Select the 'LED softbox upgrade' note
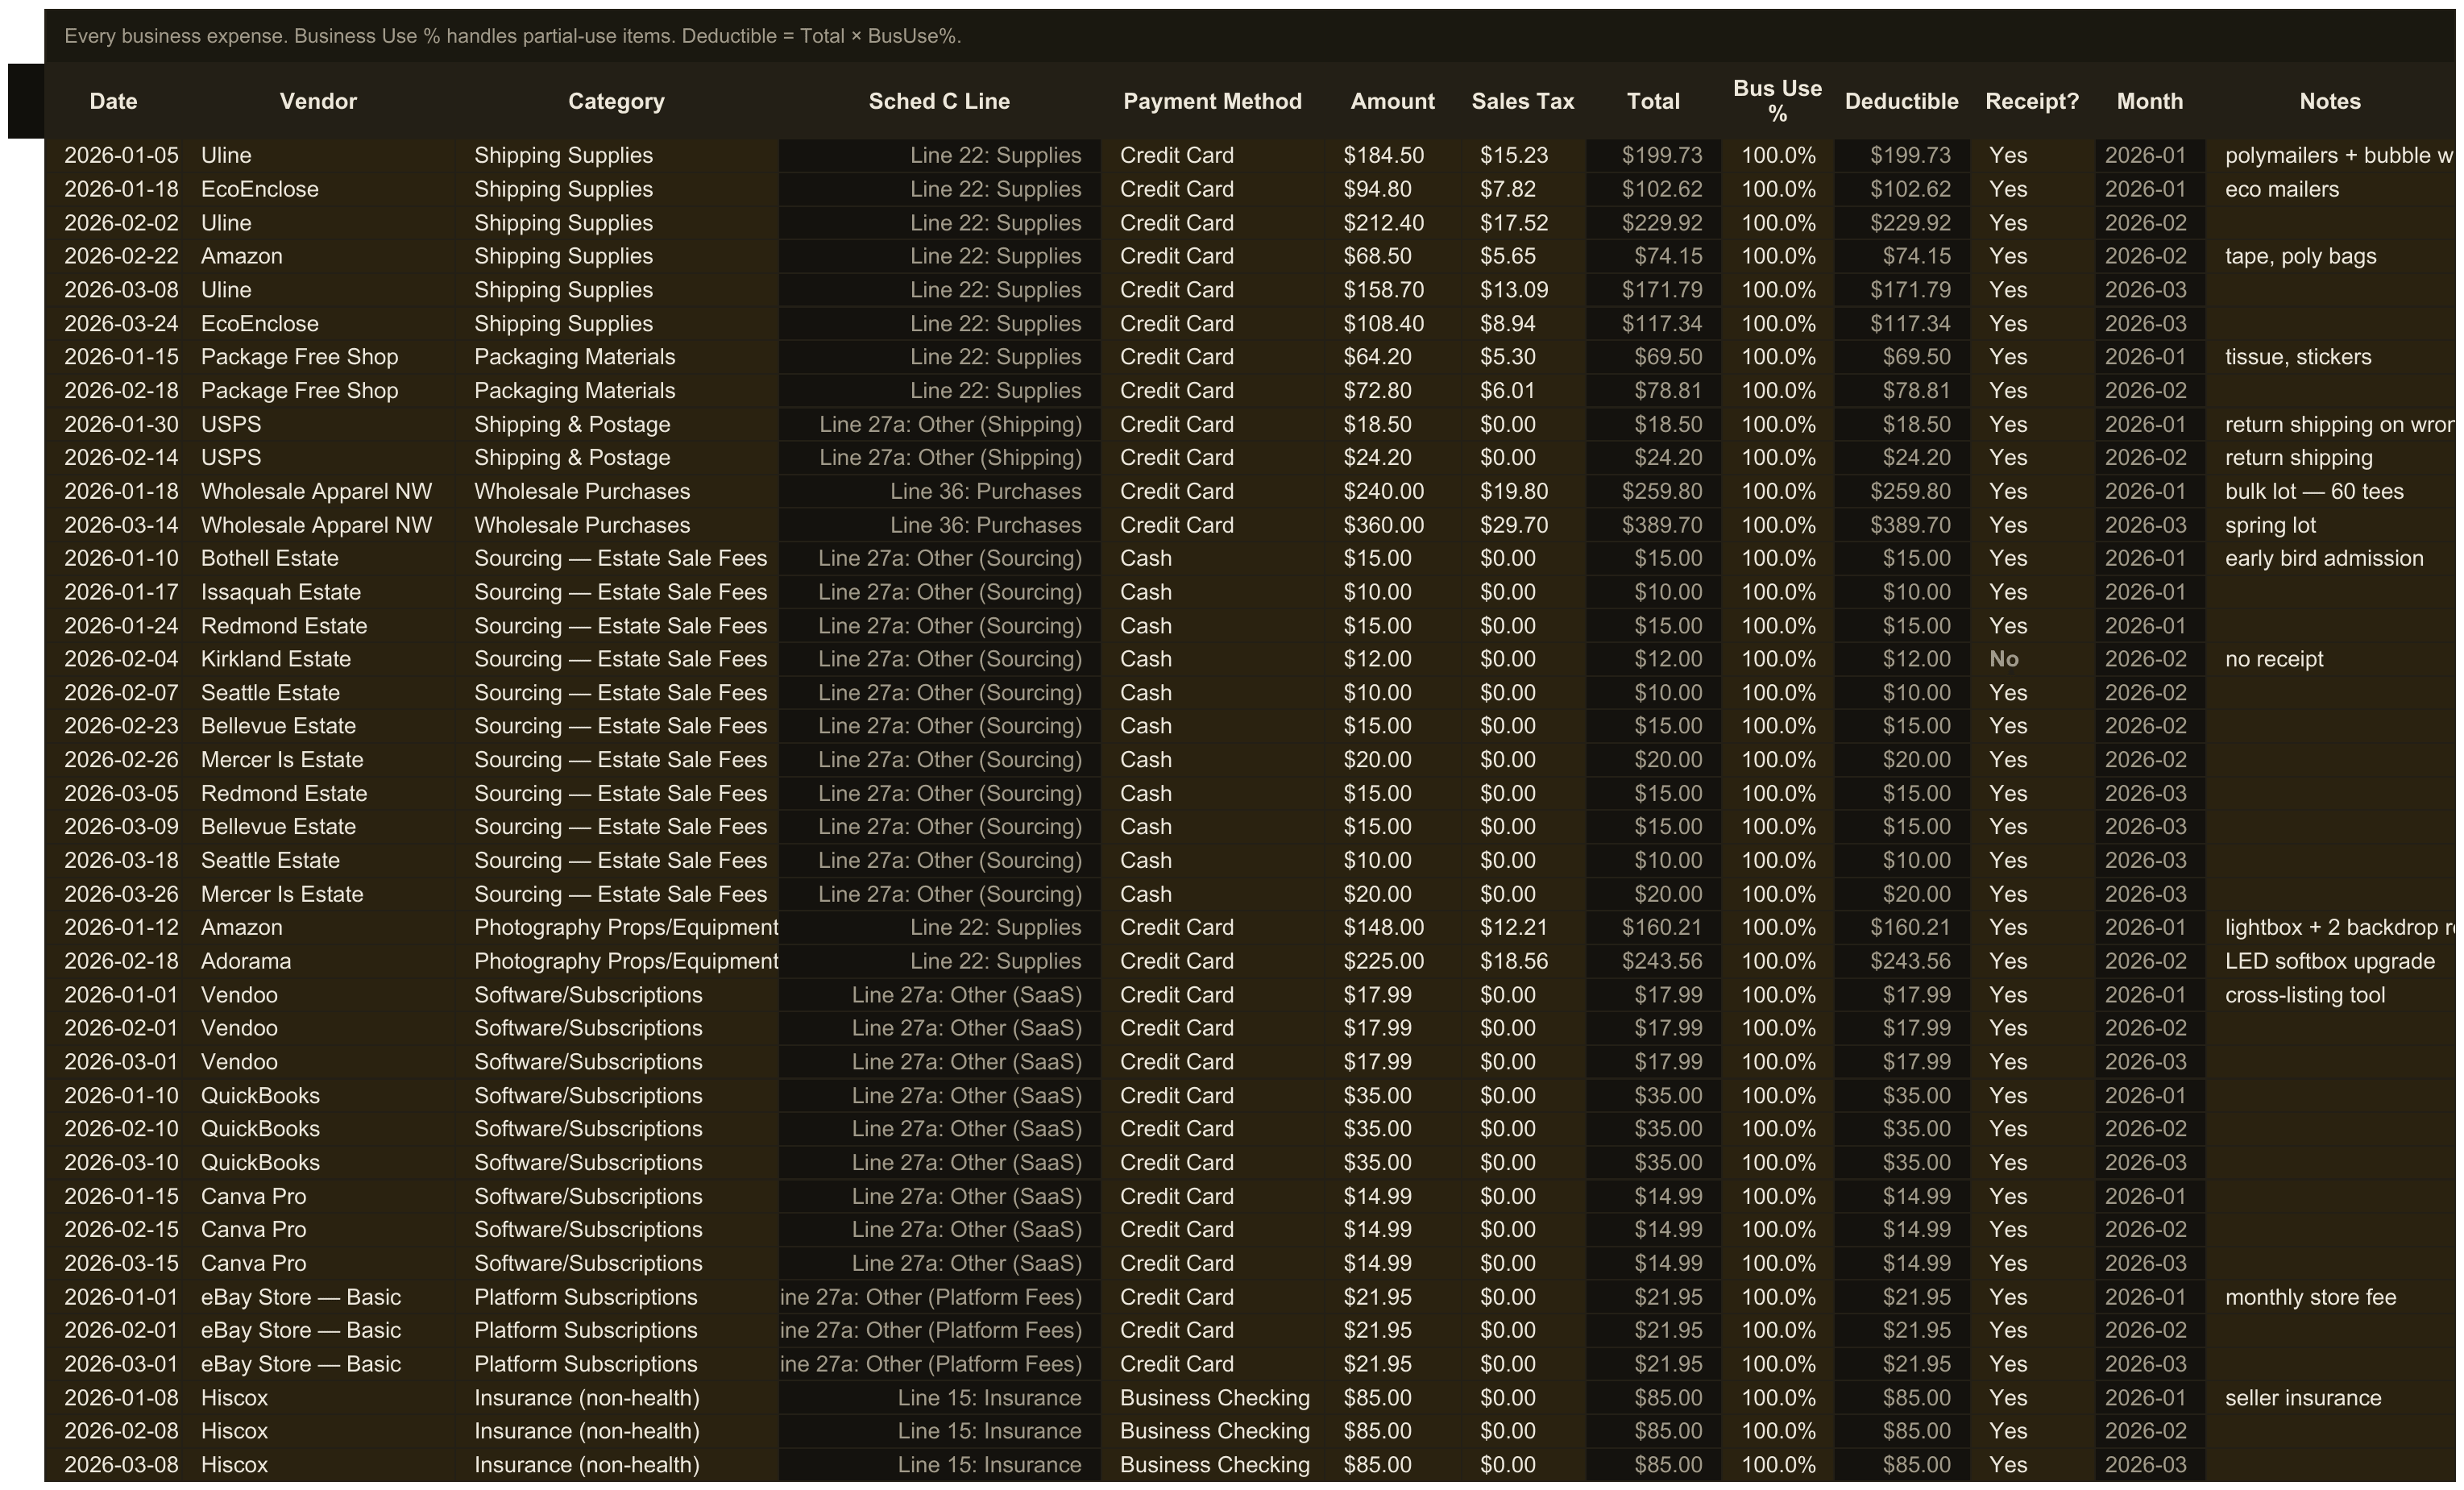The height and width of the screenshot is (1490, 2464). coord(2330,961)
